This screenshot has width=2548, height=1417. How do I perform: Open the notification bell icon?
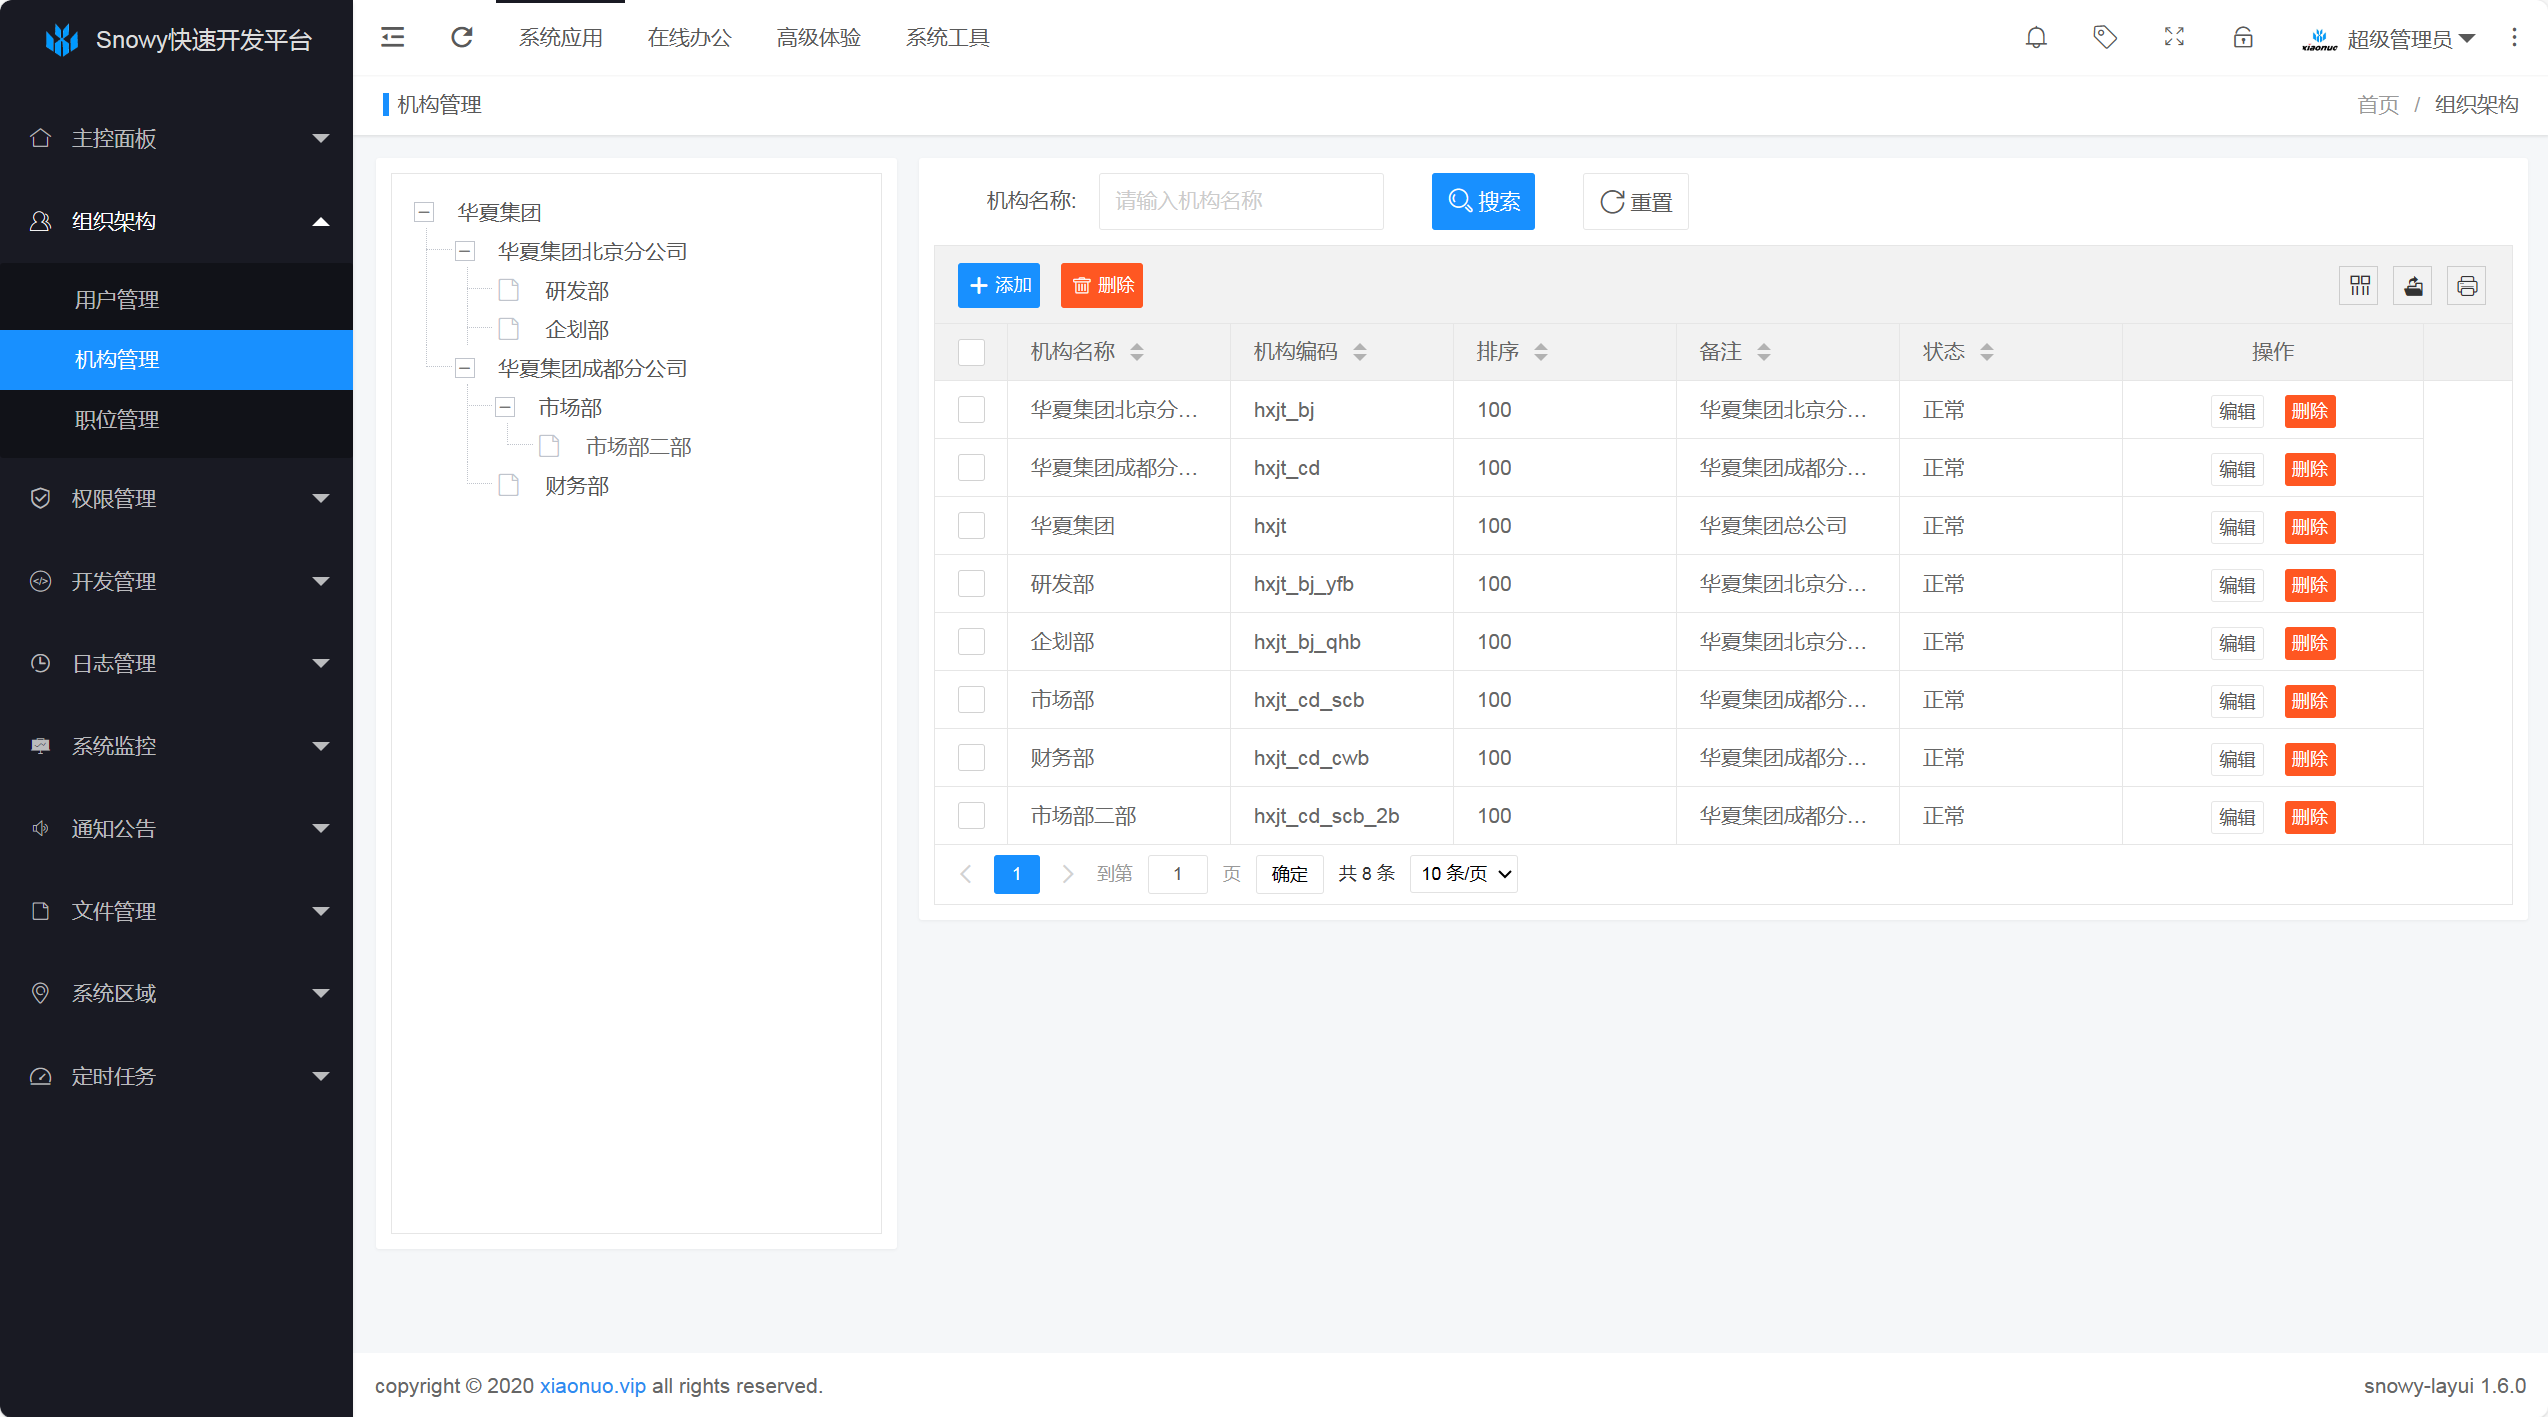(x=2036, y=38)
